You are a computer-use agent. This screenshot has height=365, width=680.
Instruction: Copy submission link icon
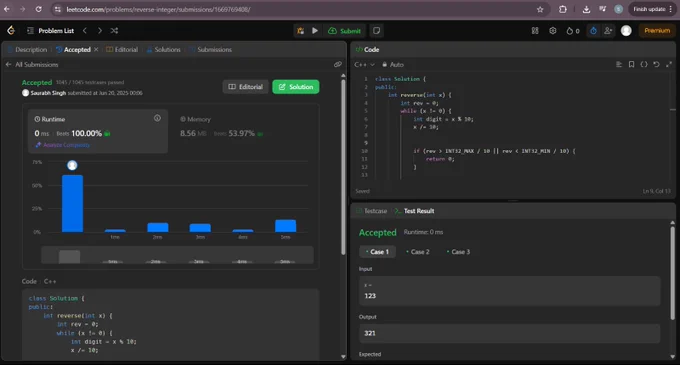pos(337,65)
